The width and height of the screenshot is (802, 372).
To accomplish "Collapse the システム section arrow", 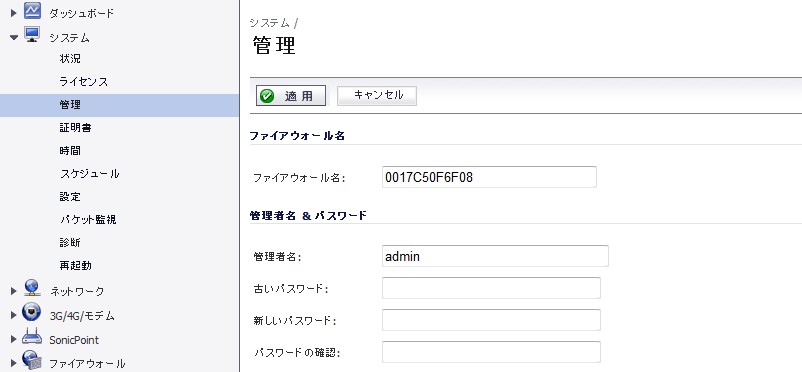I will (x=14, y=37).
